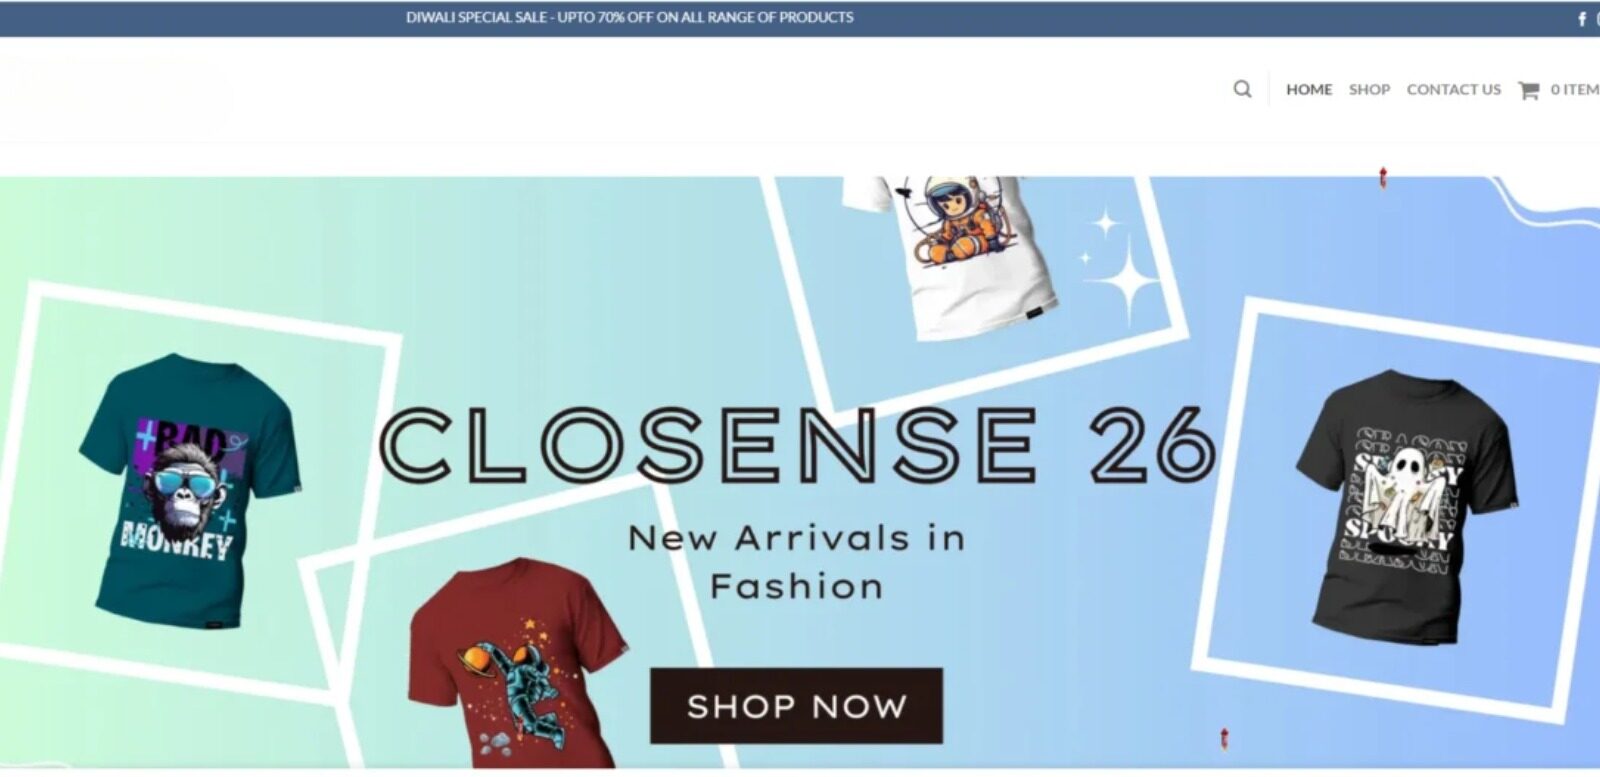Click the SHOP NOW button
This screenshot has width=1600, height=777.
click(796, 706)
